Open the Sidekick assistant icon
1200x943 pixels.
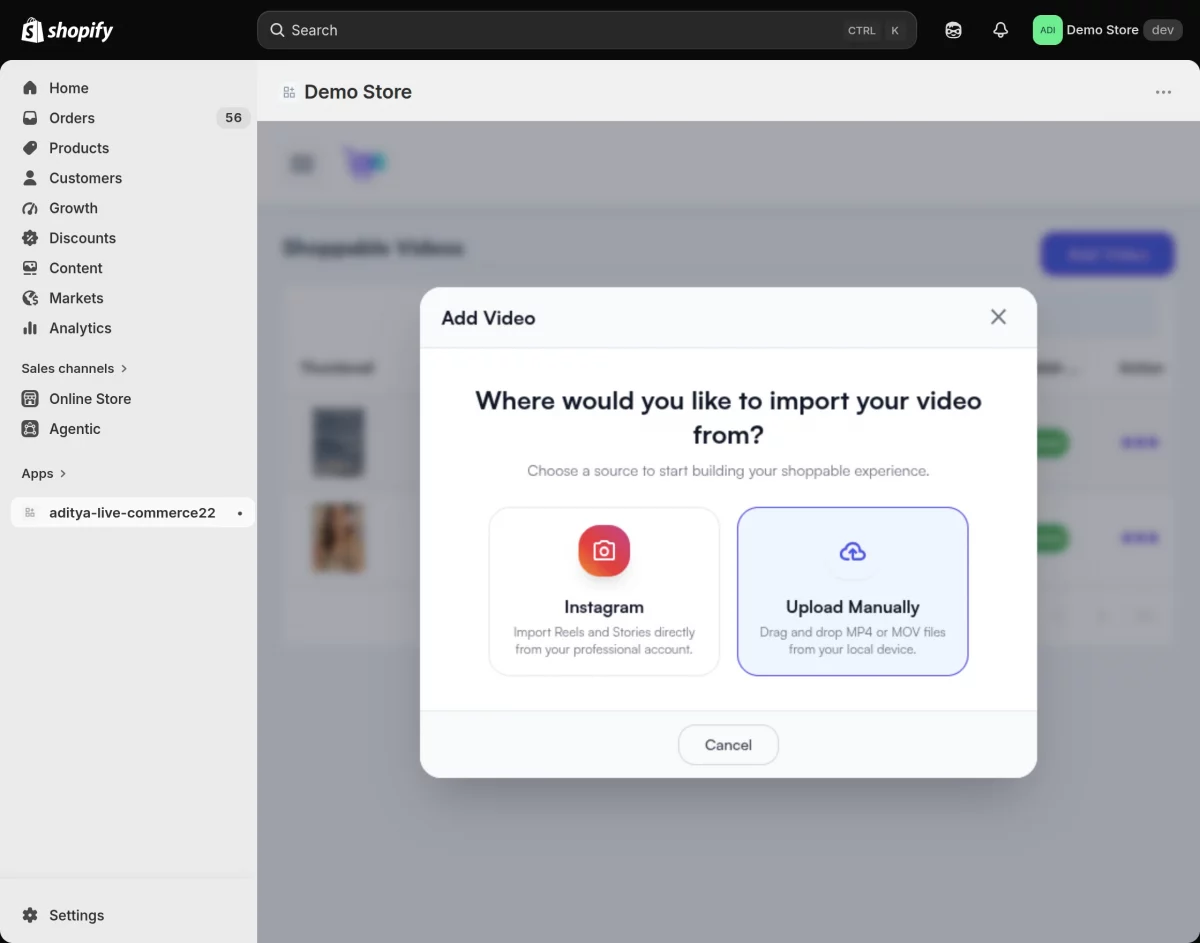point(953,30)
